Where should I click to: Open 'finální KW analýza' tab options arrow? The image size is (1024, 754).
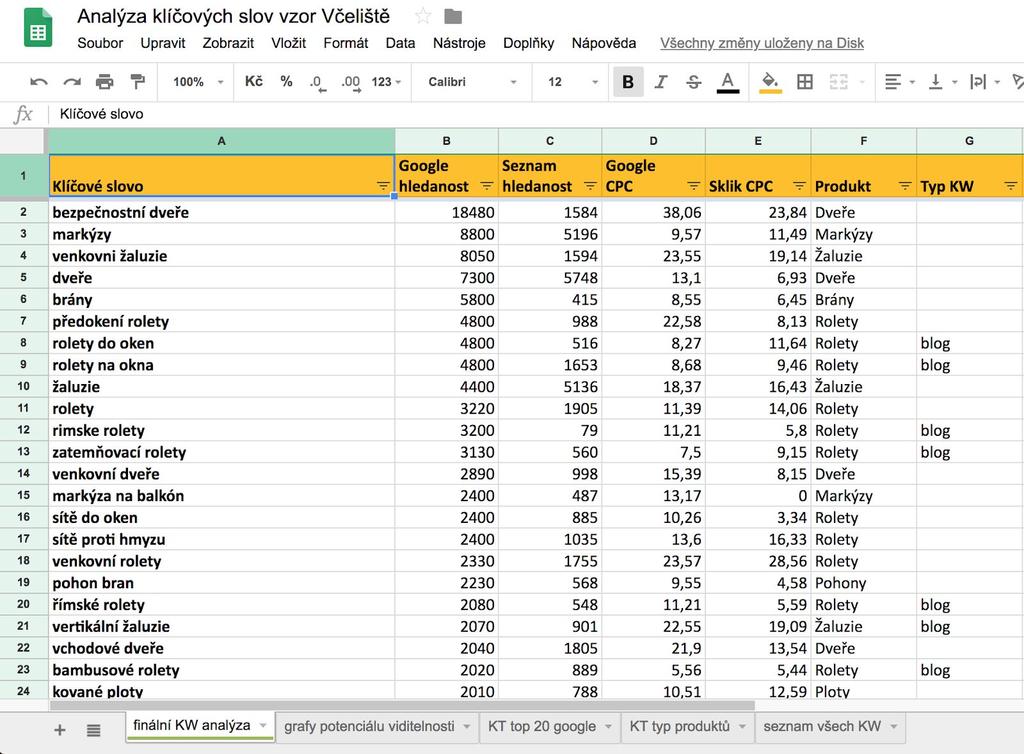(263, 725)
